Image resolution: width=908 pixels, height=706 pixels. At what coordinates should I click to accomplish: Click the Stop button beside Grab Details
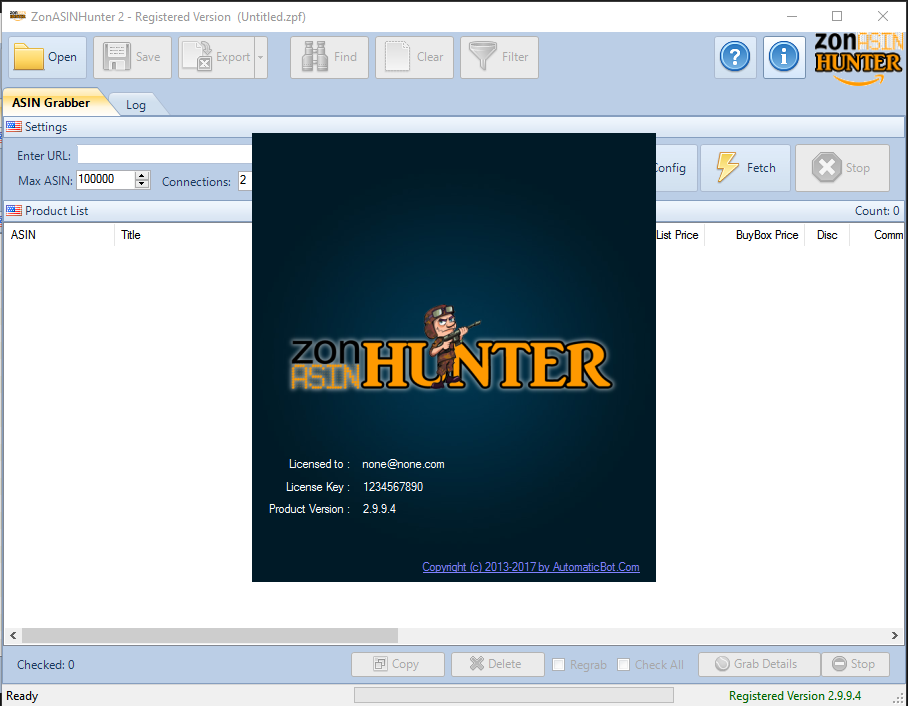(x=855, y=664)
